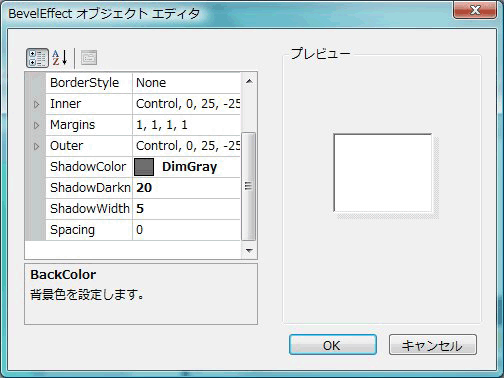Screen dimensions: 504x378
Task: Select the Margins property label
Action: tap(73, 125)
